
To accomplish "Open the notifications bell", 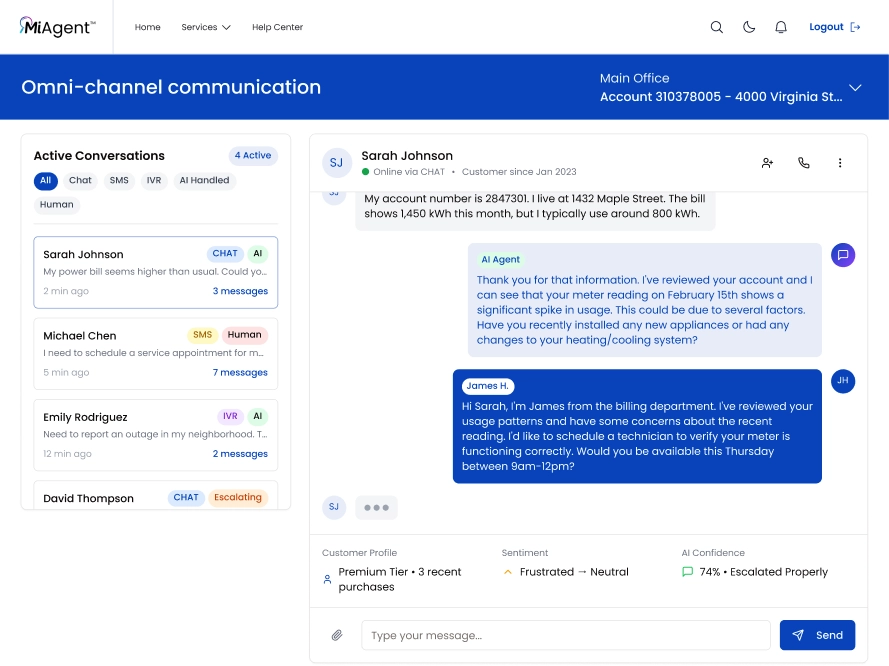I will pyautogui.click(x=781, y=28).
